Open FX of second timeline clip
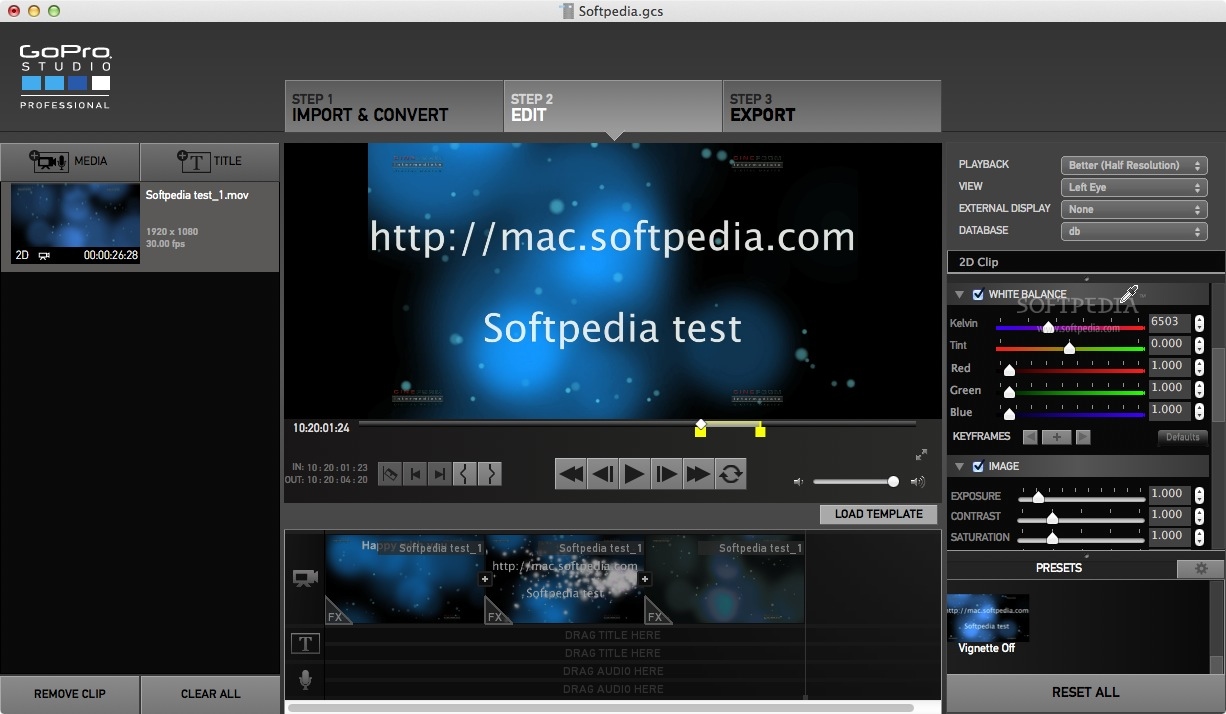 coord(496,612)
